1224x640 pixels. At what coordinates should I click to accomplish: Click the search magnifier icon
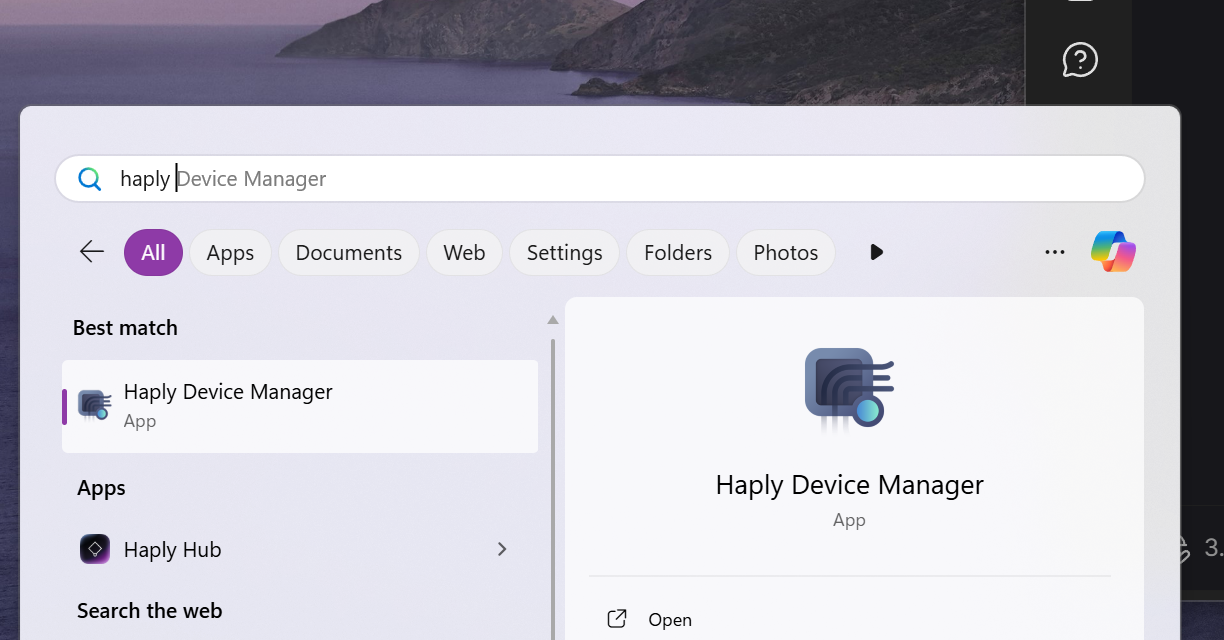pyautogui.click(x=90, y=179)
